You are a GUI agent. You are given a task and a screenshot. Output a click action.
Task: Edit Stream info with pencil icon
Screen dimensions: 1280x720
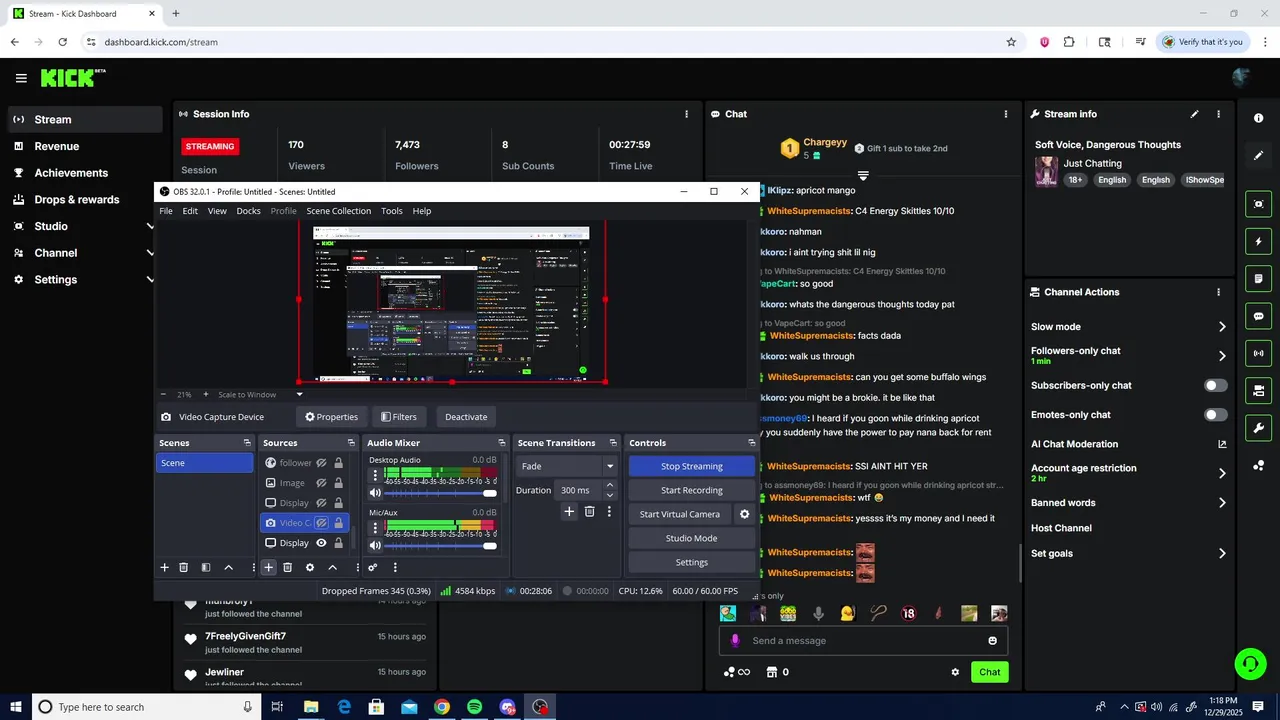point(1194,114)
